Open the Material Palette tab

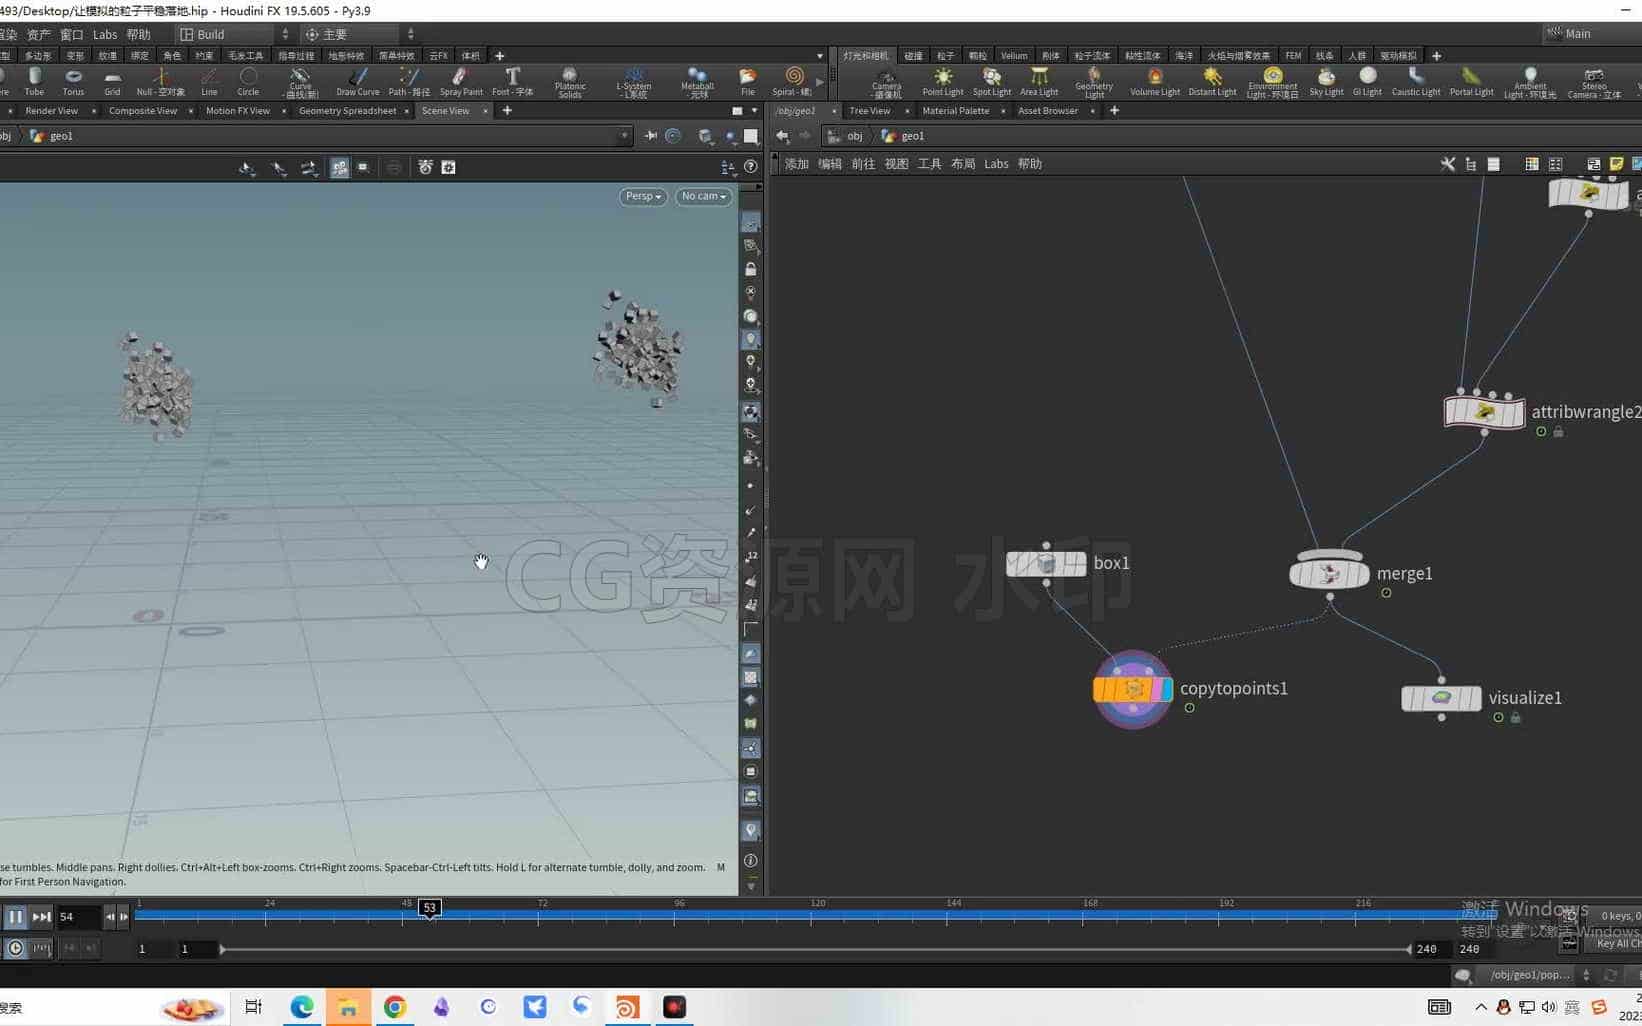pos(955,111)
